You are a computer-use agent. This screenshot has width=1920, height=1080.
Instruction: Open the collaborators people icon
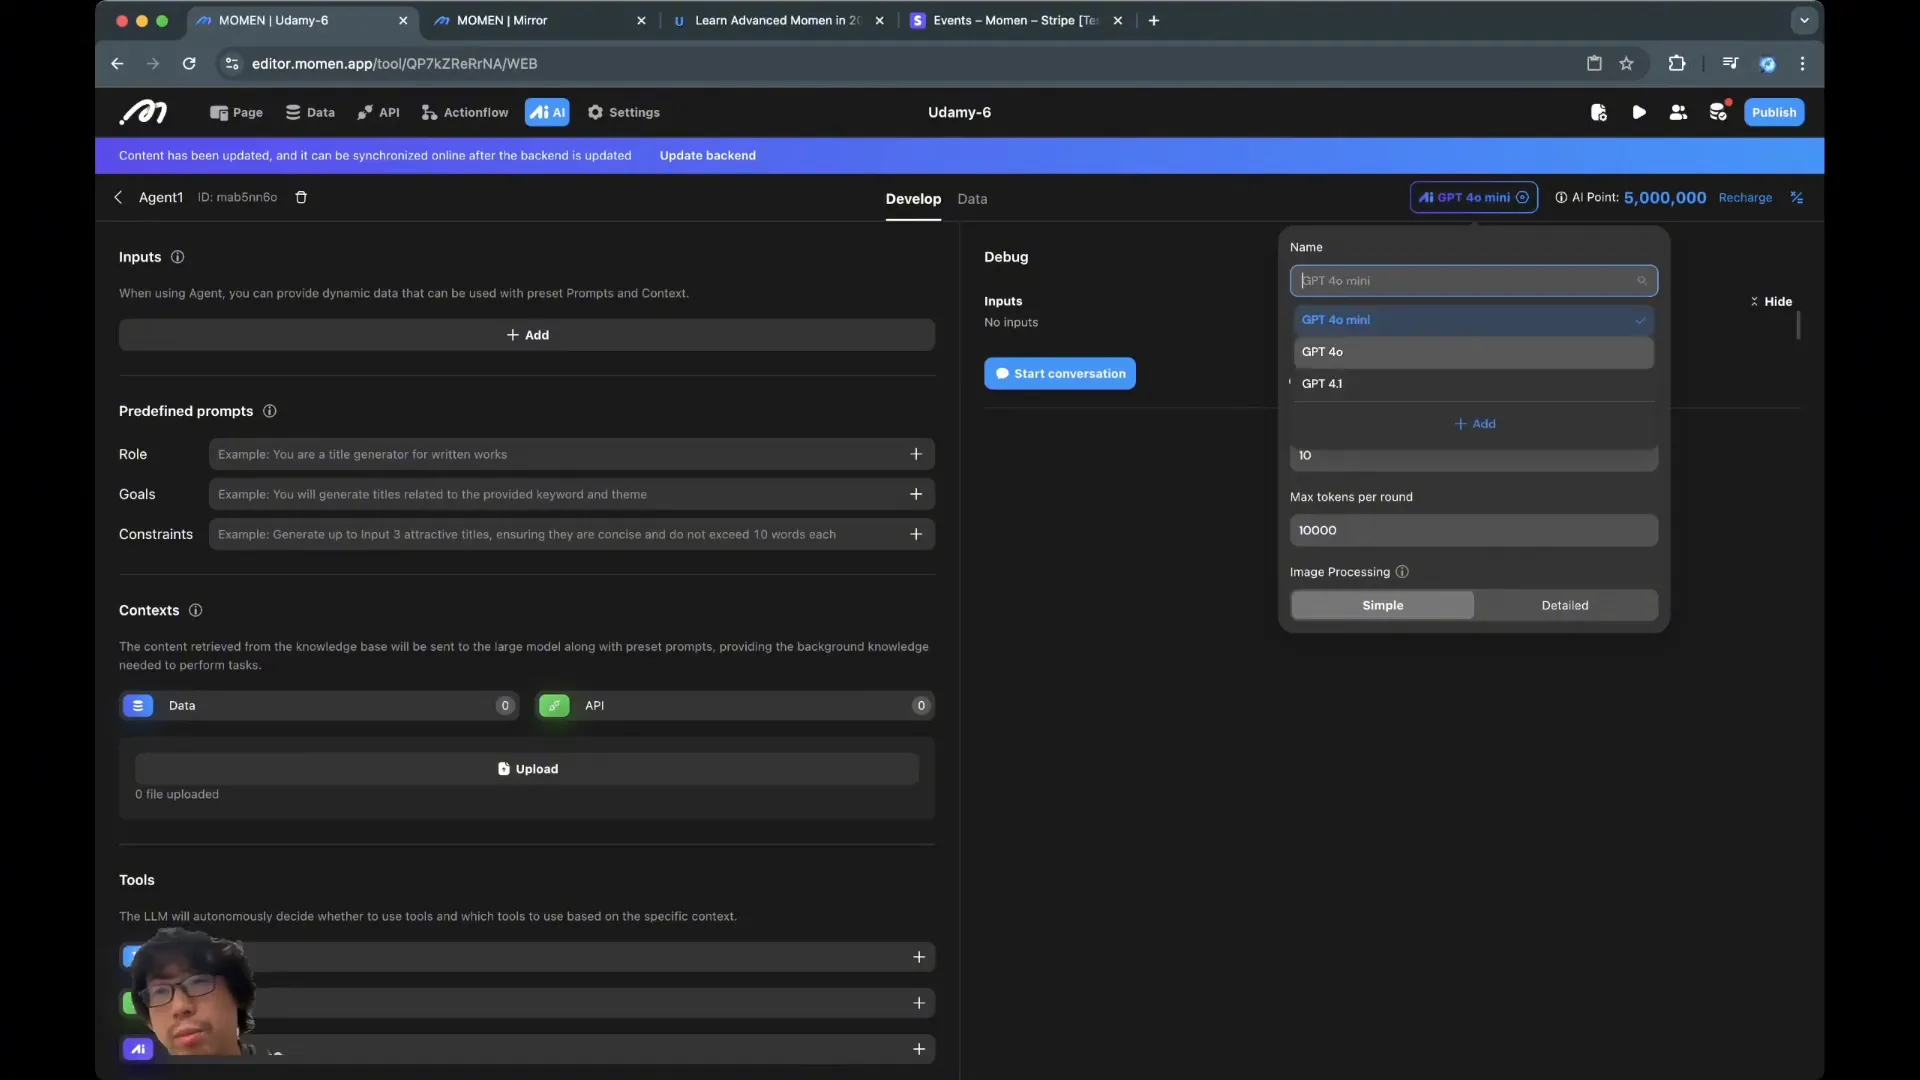(x=1678, y=112)
